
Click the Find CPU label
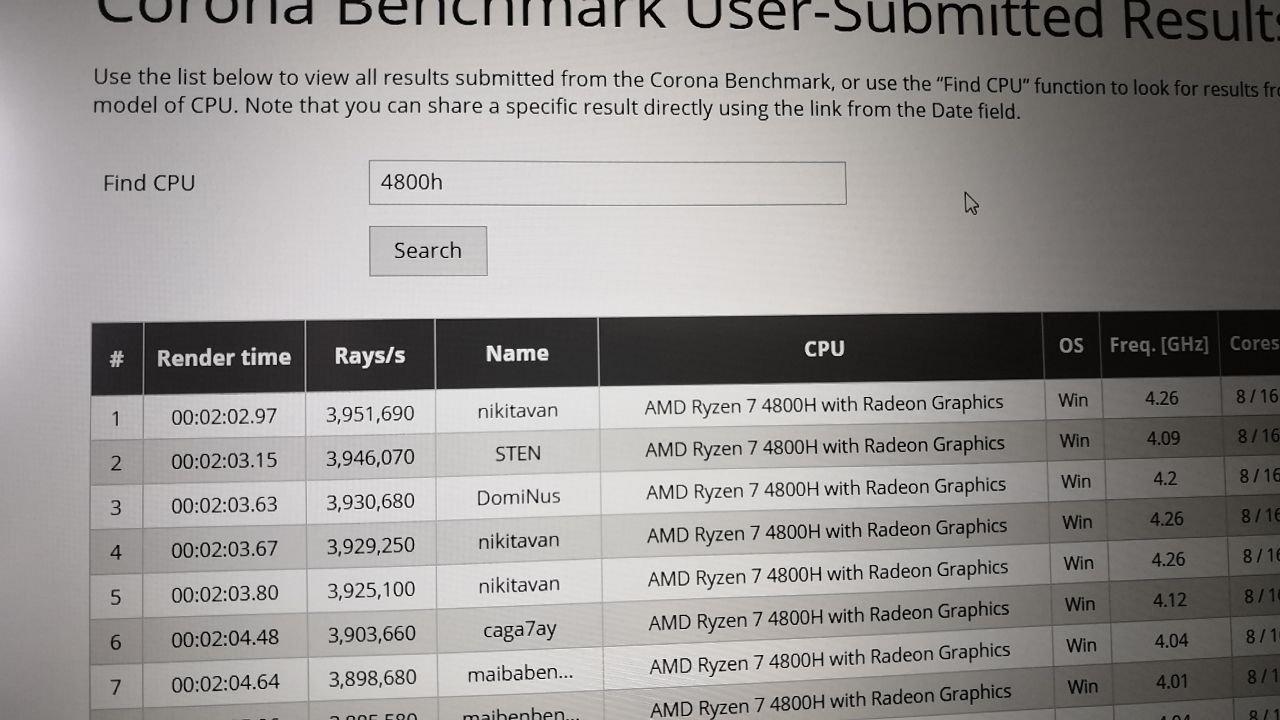coord(149,183)
